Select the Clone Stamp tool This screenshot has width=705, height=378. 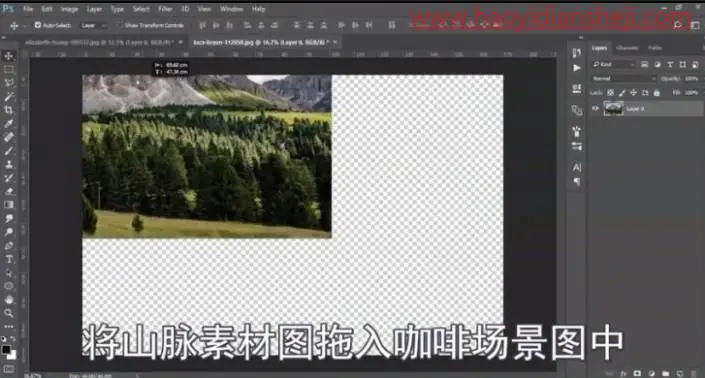tap(9, 164)
